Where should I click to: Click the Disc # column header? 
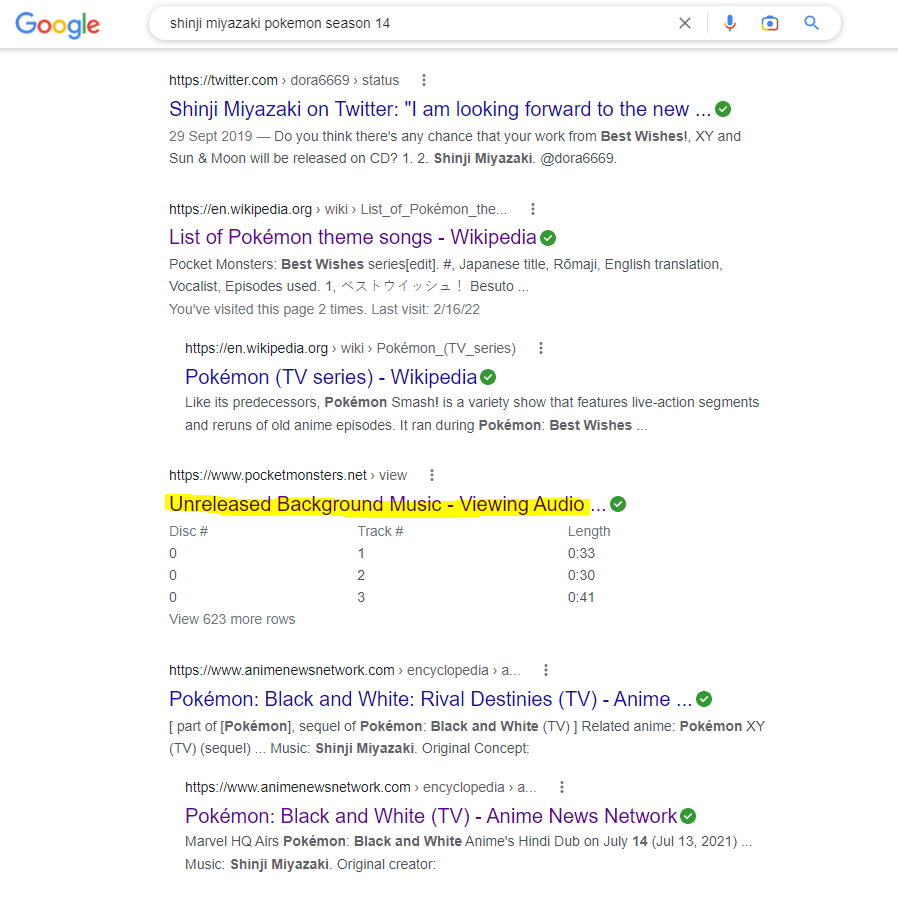pos(188,531)
